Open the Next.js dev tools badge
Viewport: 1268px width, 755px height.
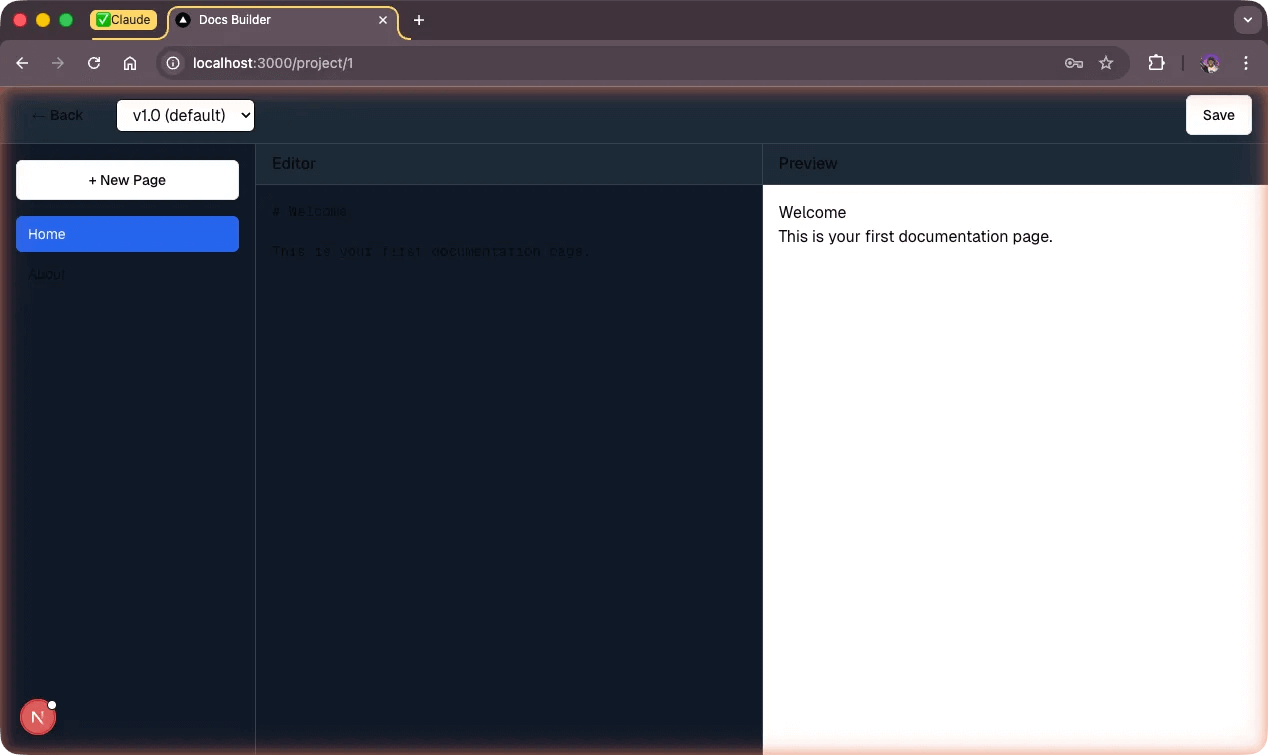[38, 717]
